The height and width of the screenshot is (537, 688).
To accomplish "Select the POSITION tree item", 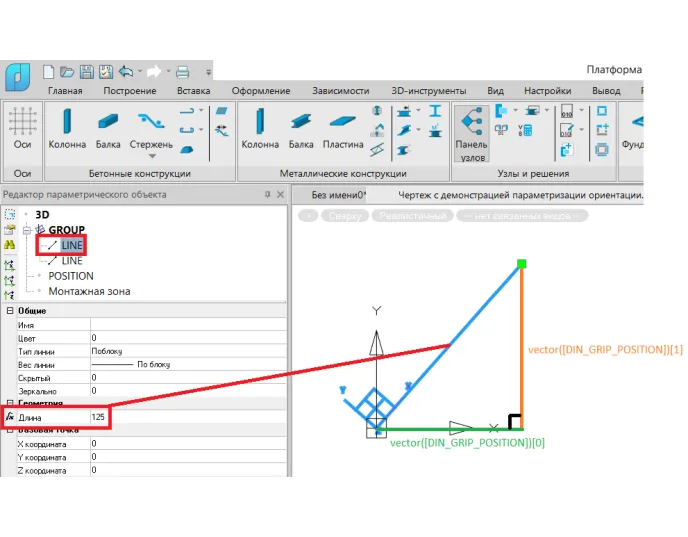I will click(x=71, y=276).
